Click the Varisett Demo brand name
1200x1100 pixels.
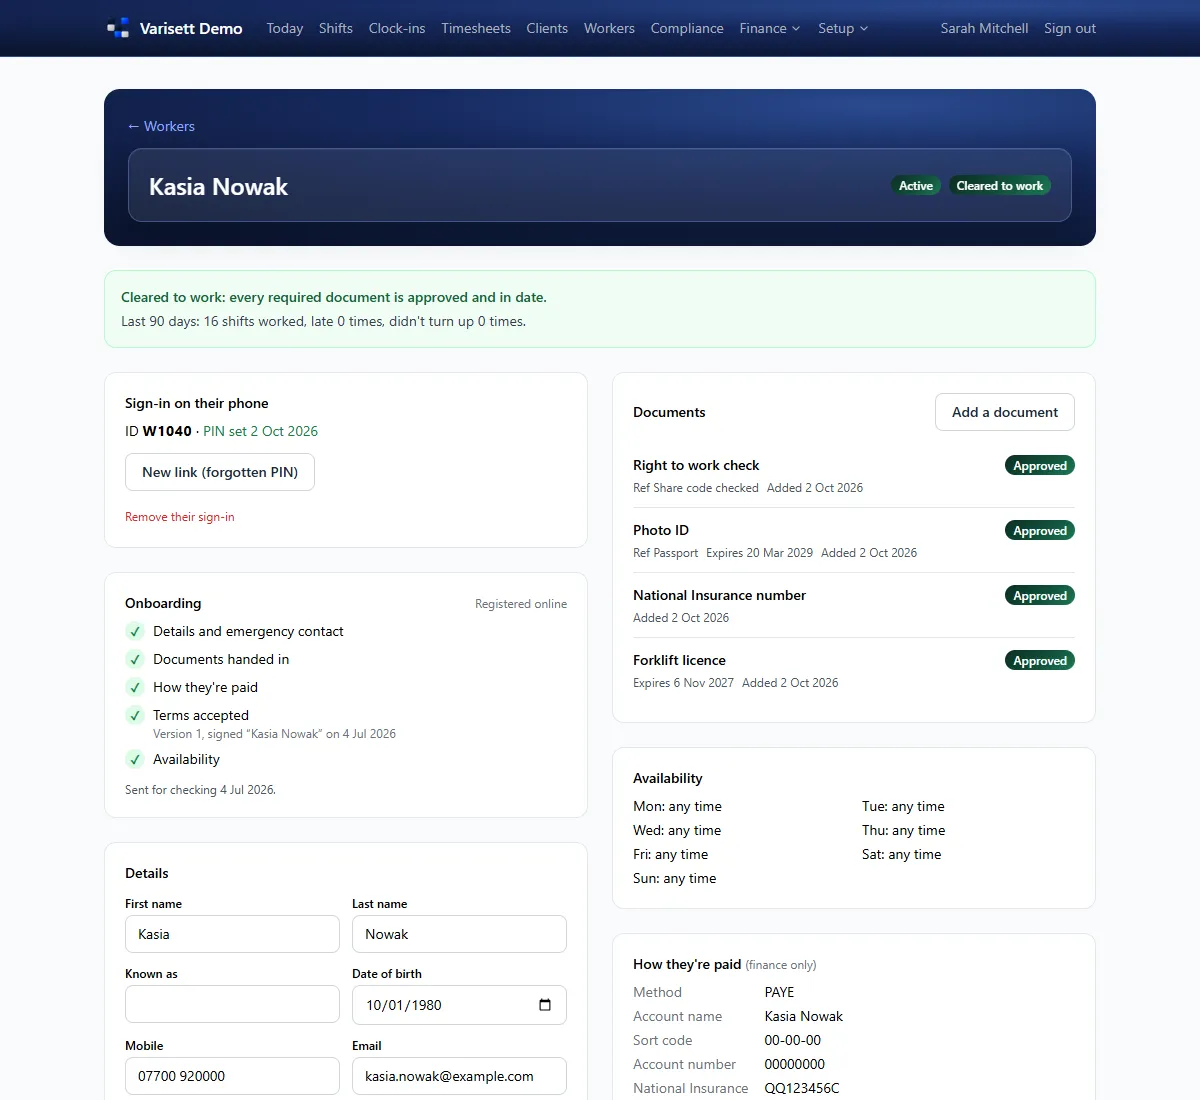click(x=191, y=28)
